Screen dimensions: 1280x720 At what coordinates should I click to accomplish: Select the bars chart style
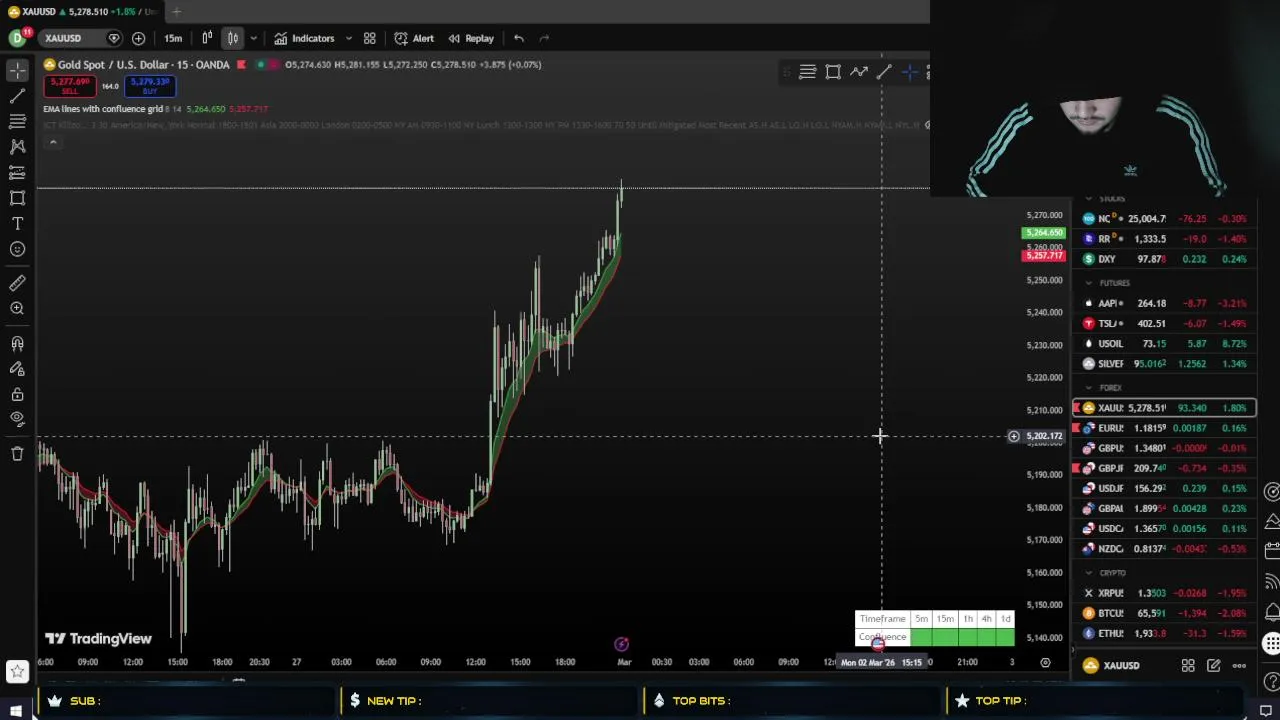208,38
